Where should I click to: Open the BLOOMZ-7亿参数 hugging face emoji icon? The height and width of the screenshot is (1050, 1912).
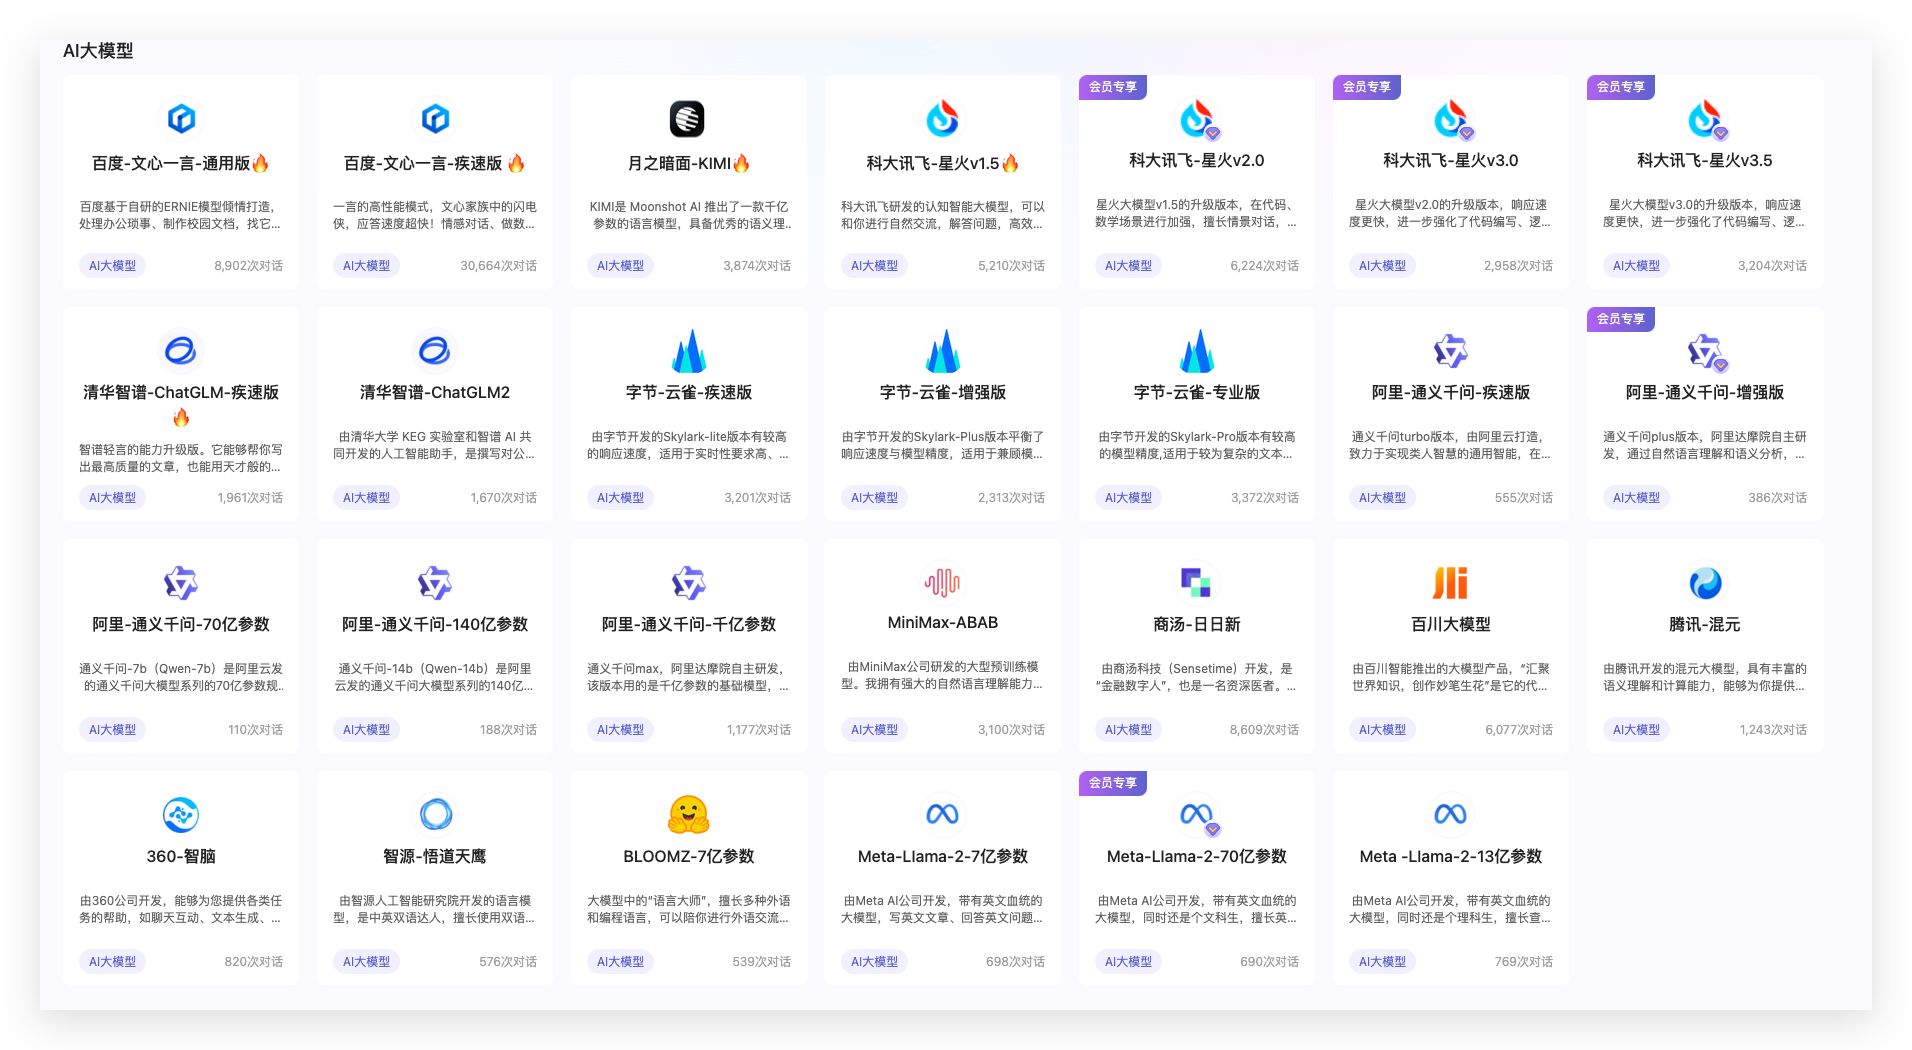(688, 815)
